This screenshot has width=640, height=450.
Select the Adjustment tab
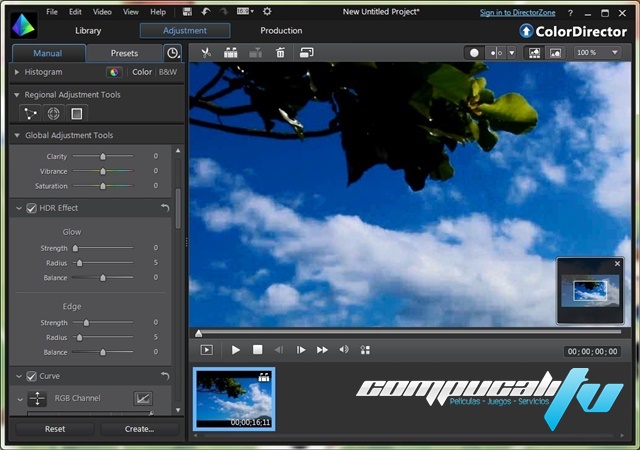tap(185, 31)
